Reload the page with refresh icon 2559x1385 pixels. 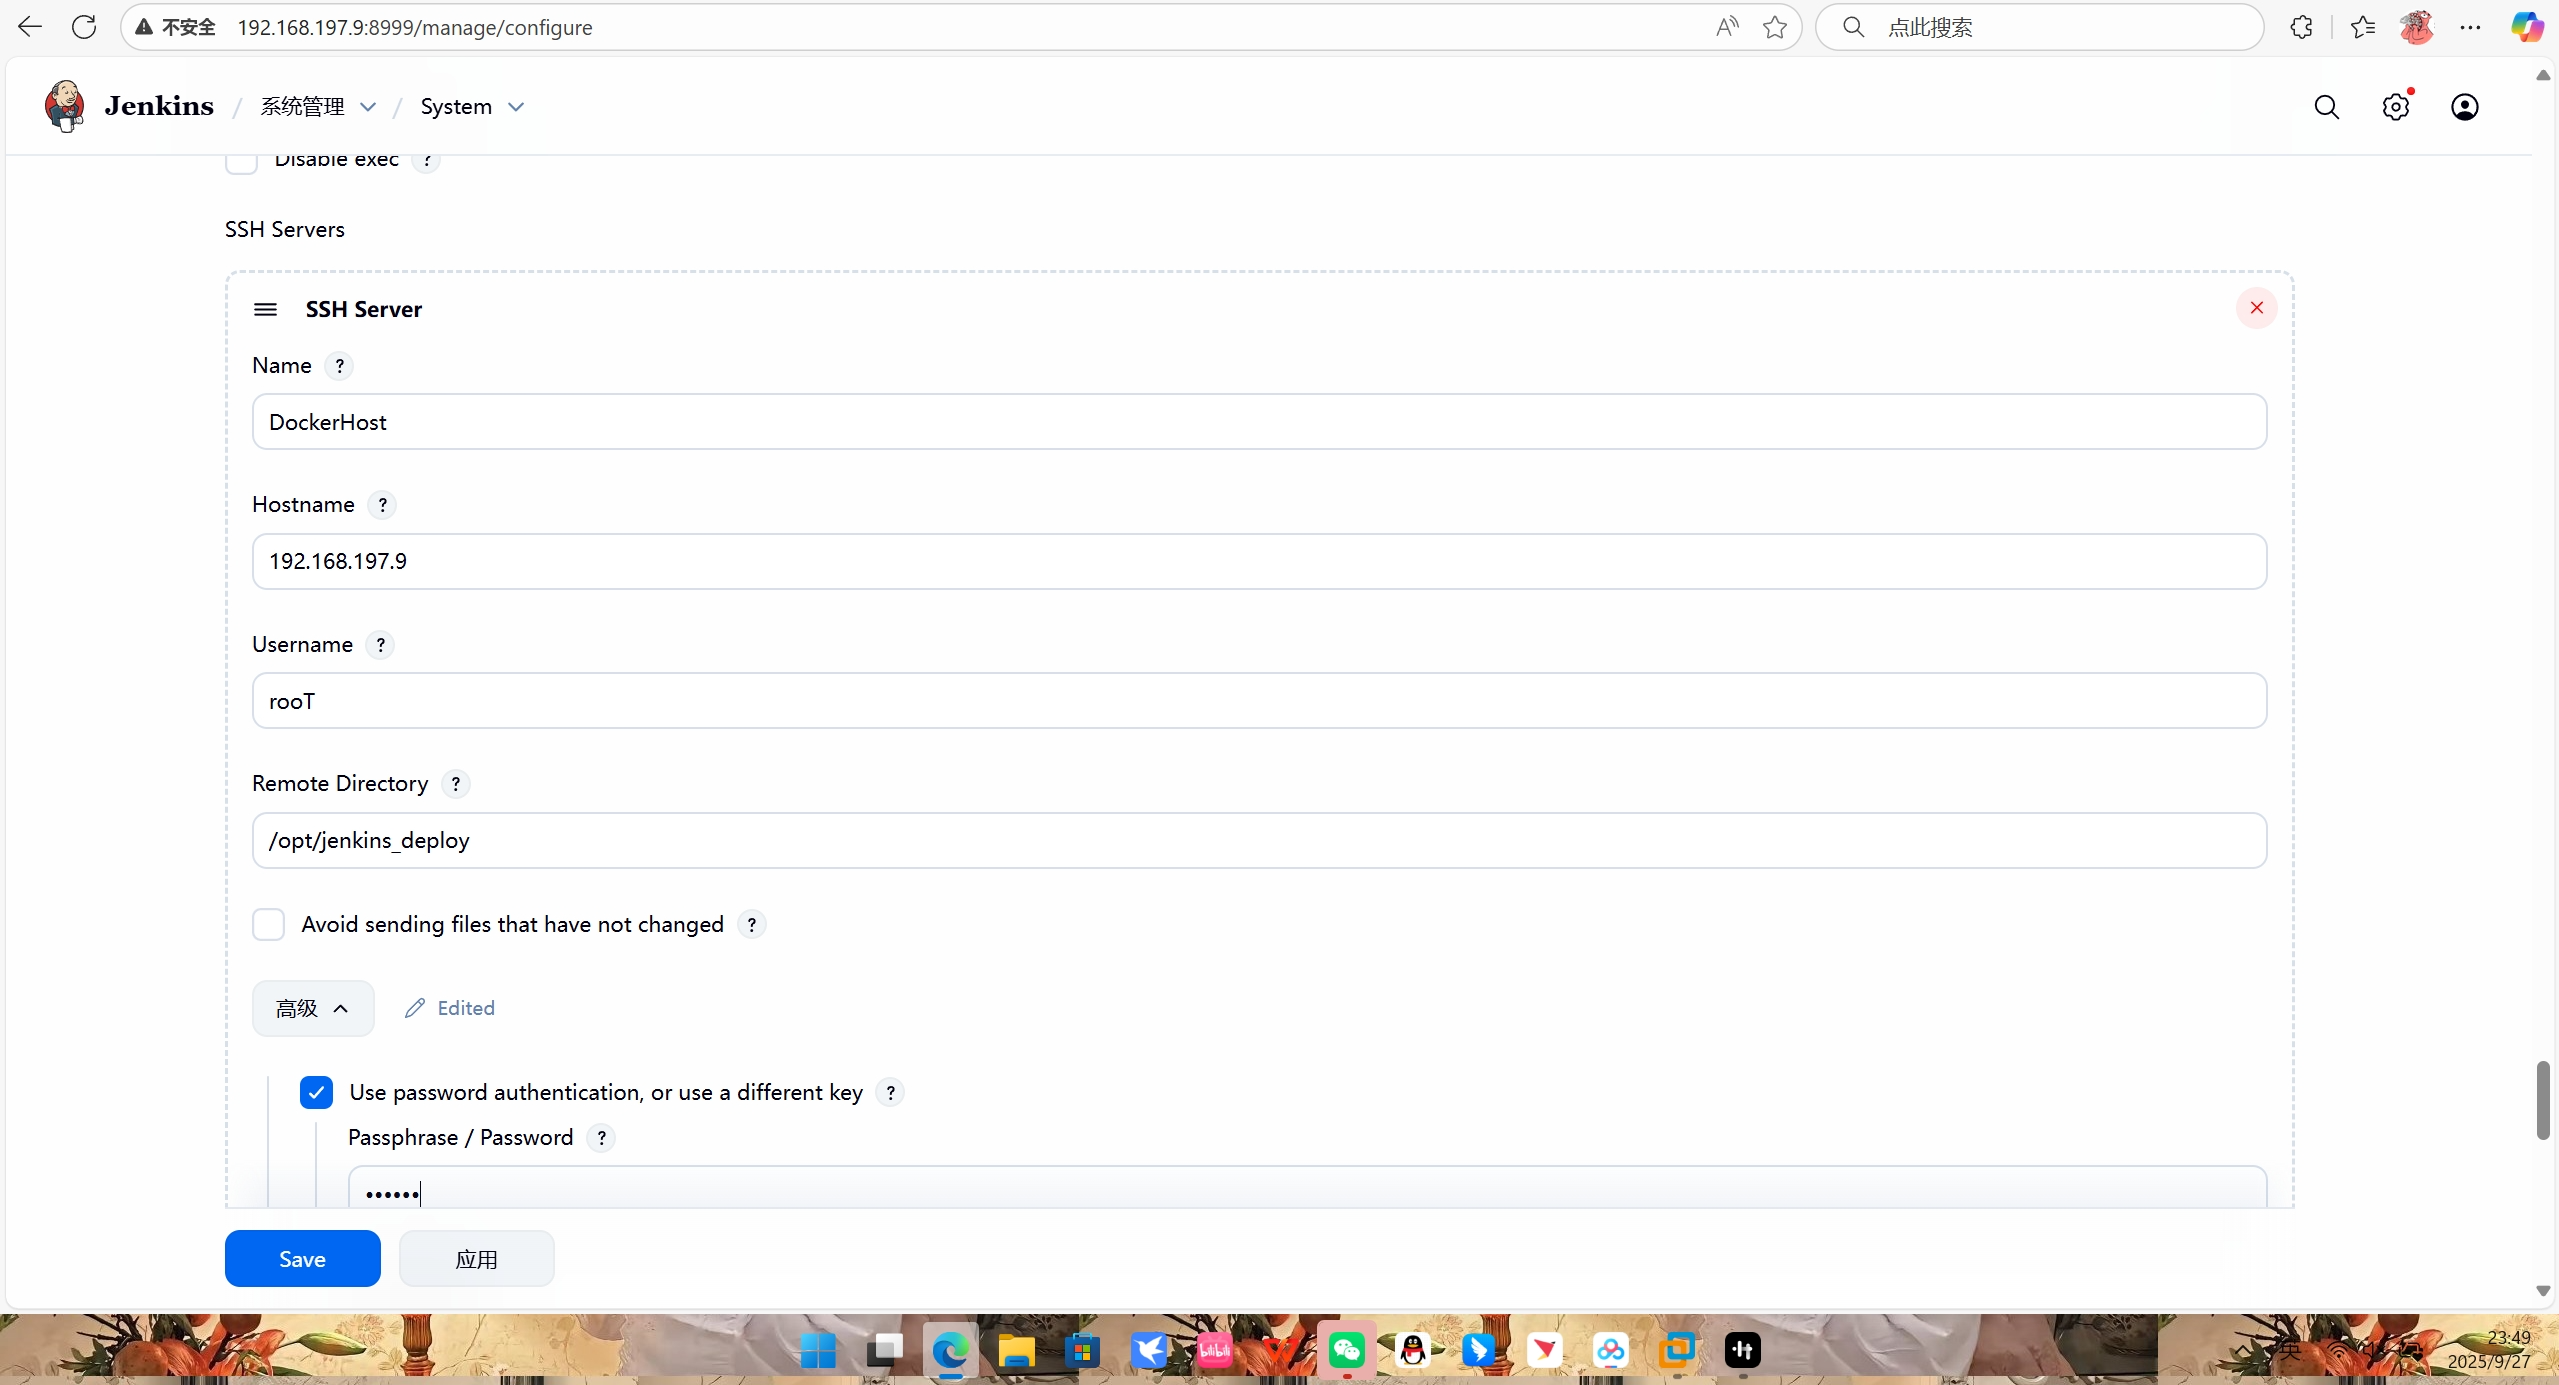pyautogui.click(x=84, y=27)
